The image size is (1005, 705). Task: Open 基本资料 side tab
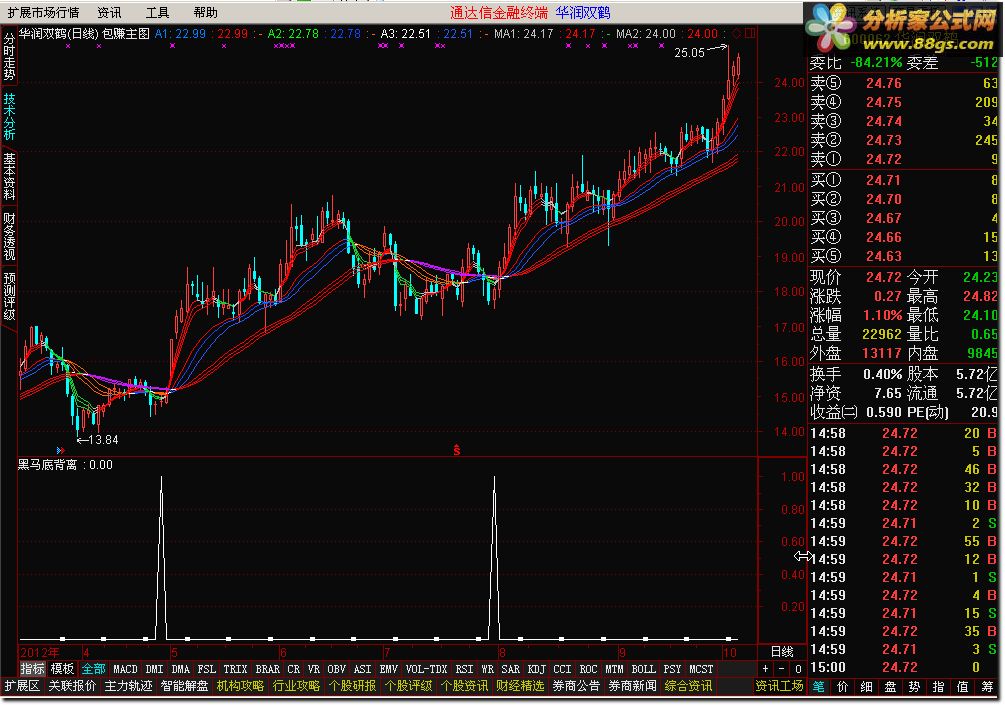coord(9,176)
